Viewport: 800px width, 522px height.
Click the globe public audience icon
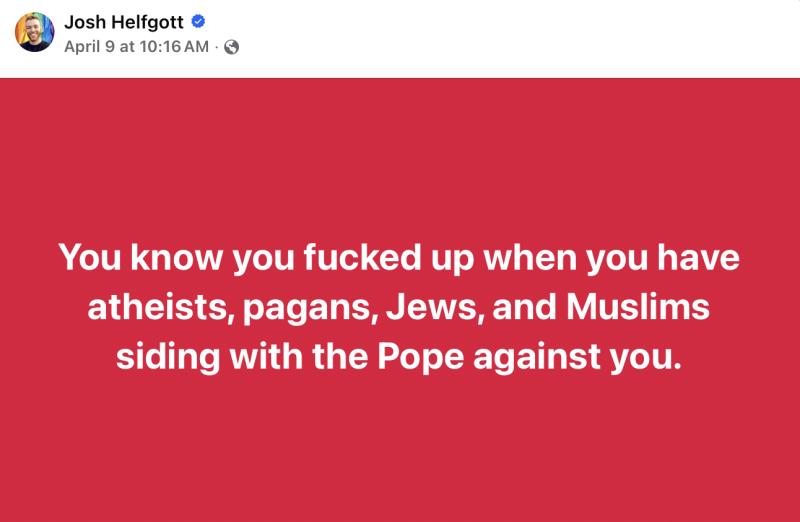[232, 46]
